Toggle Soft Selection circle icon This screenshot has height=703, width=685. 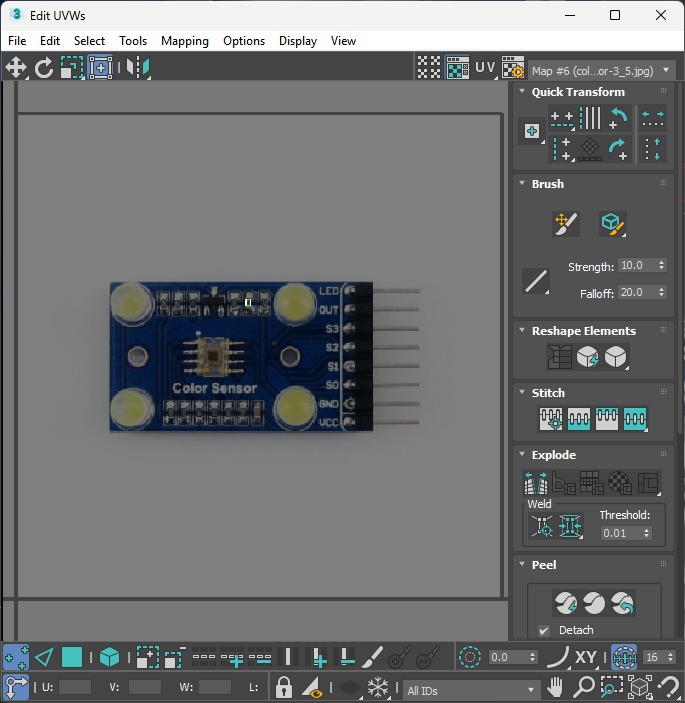pyautogui.click(x=470, y=657)
